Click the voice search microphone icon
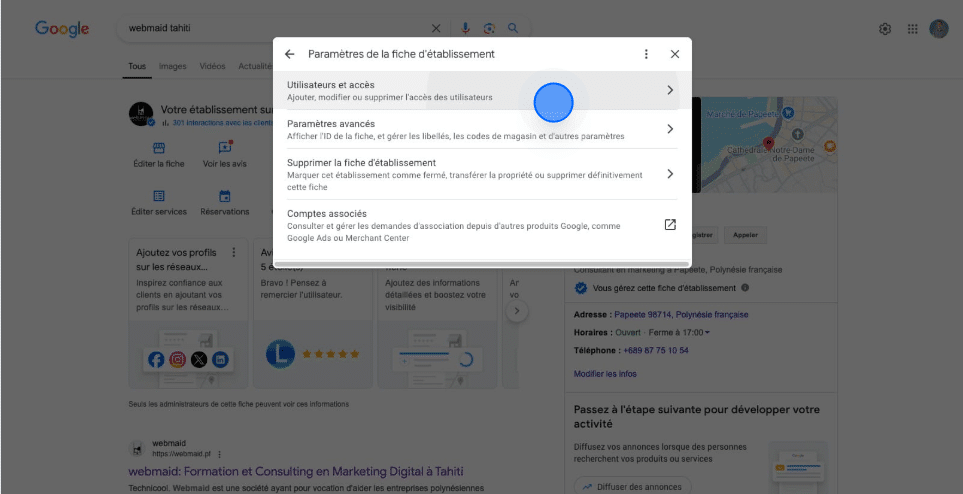 click(465, 28)
